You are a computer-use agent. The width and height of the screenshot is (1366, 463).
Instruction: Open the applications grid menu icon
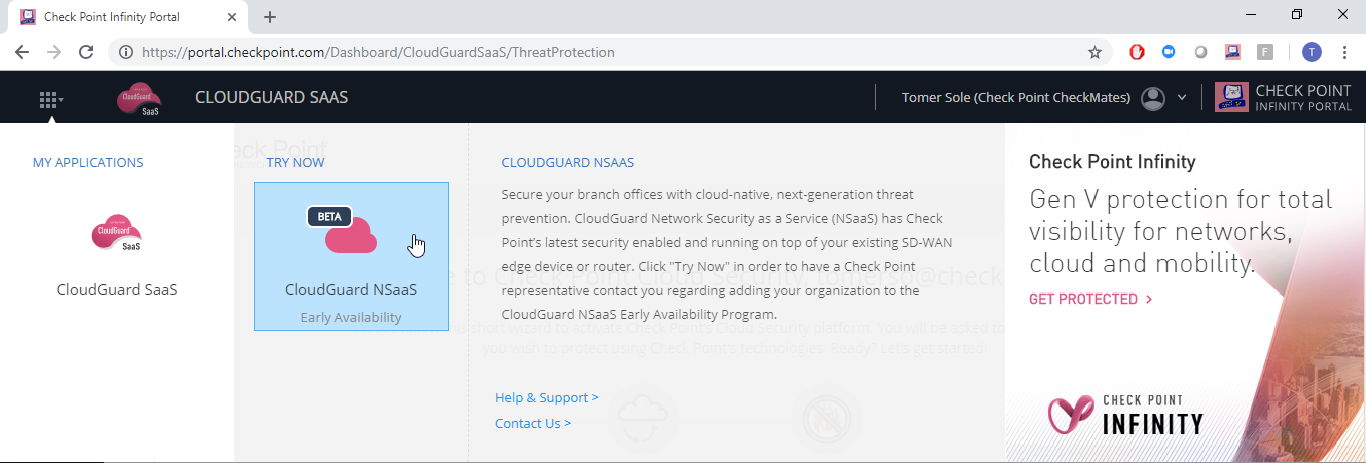tap(51, 99)
